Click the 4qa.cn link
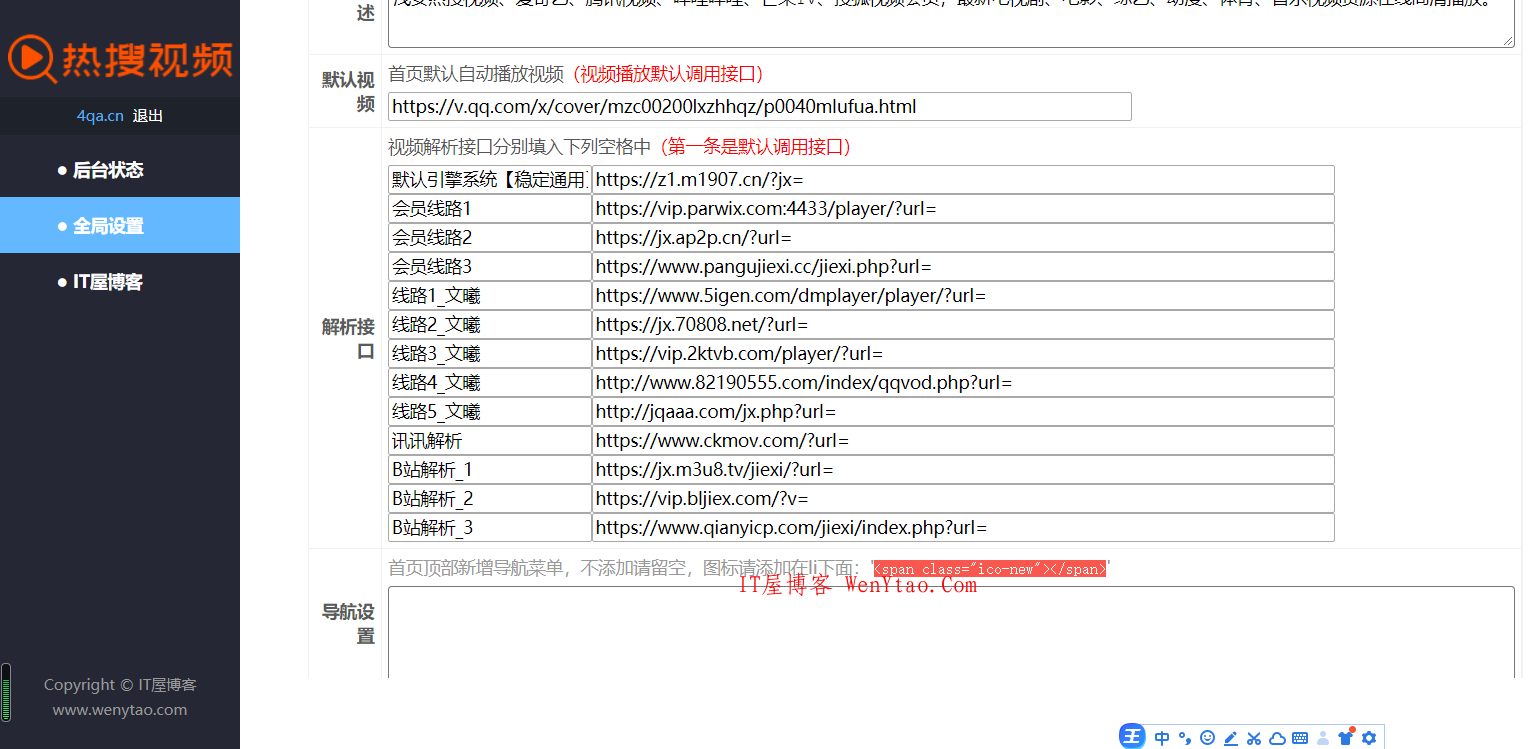This screenshot has width=1531, height=749. 100,116
